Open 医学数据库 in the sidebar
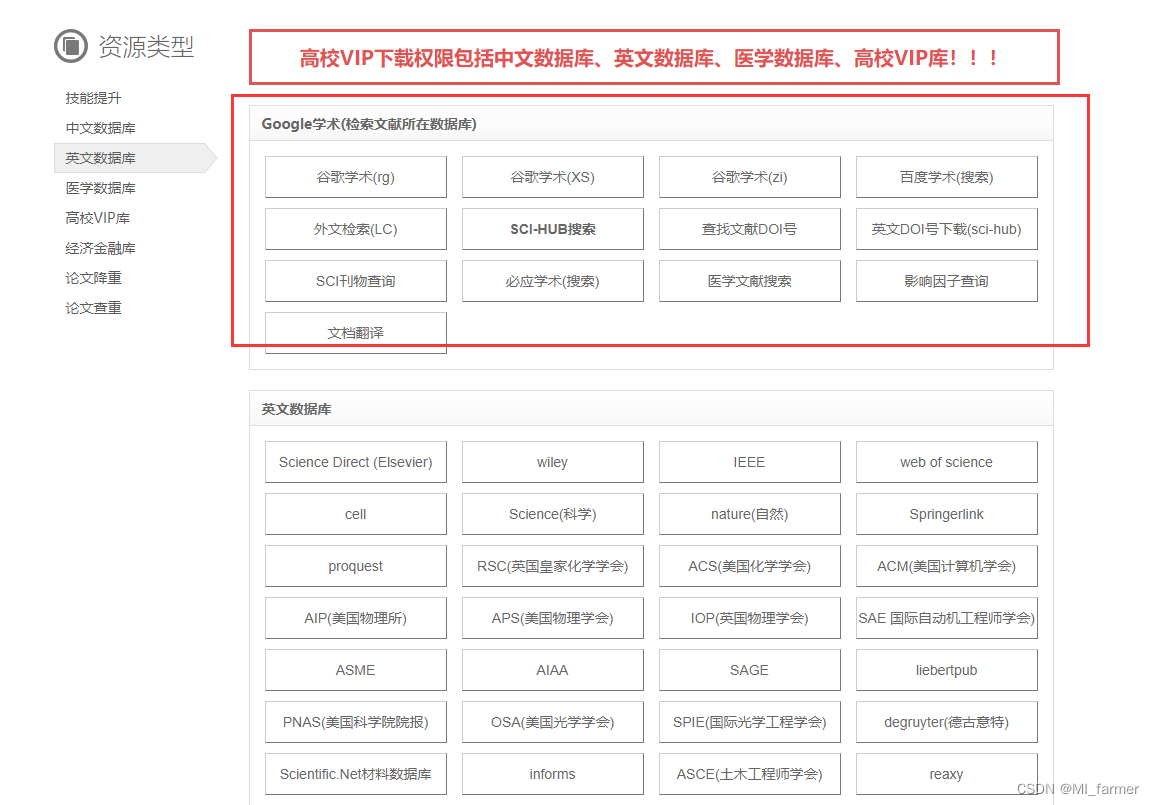Viewport: 1154px width, 805px height. pyautogui.click(x=100, y=188)
